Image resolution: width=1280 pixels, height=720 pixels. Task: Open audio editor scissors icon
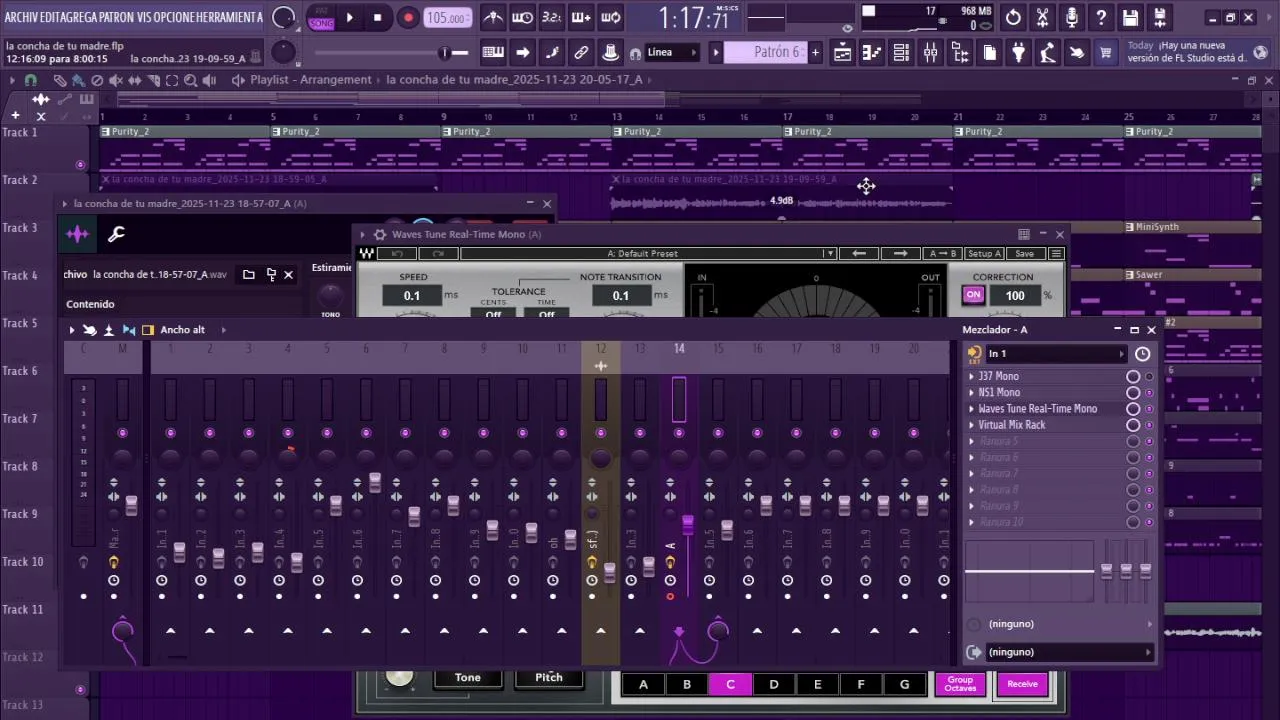coord(1042,18)
